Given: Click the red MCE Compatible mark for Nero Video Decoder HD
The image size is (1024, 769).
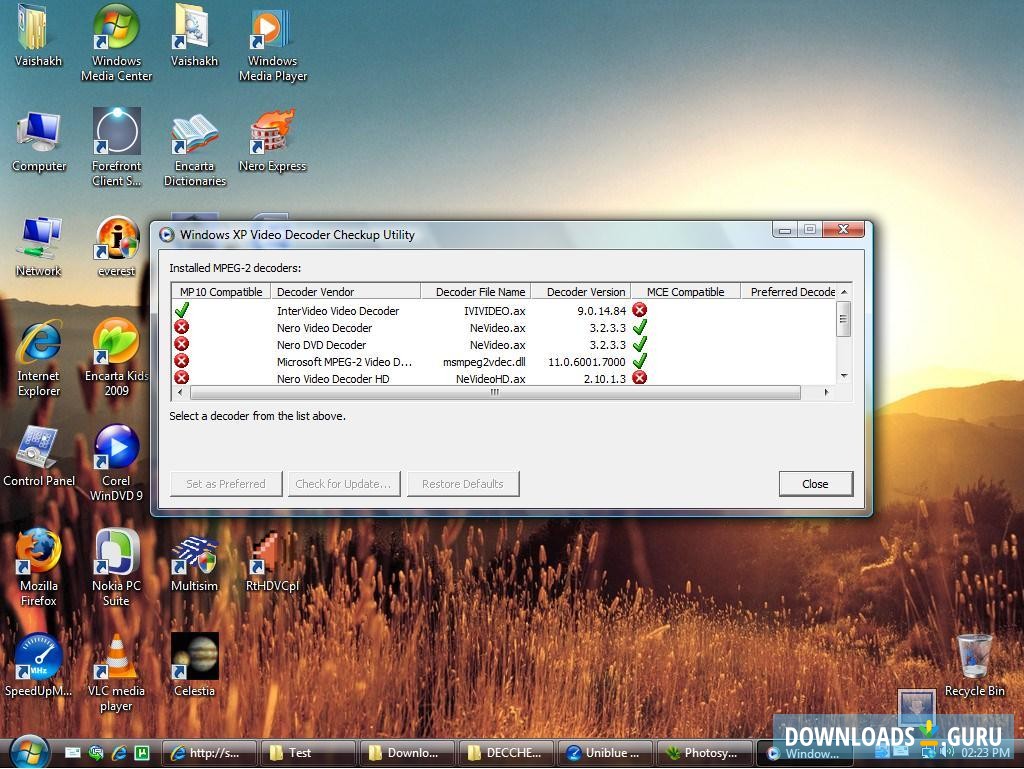Looking at the screenshot, I should click(638, 378).
